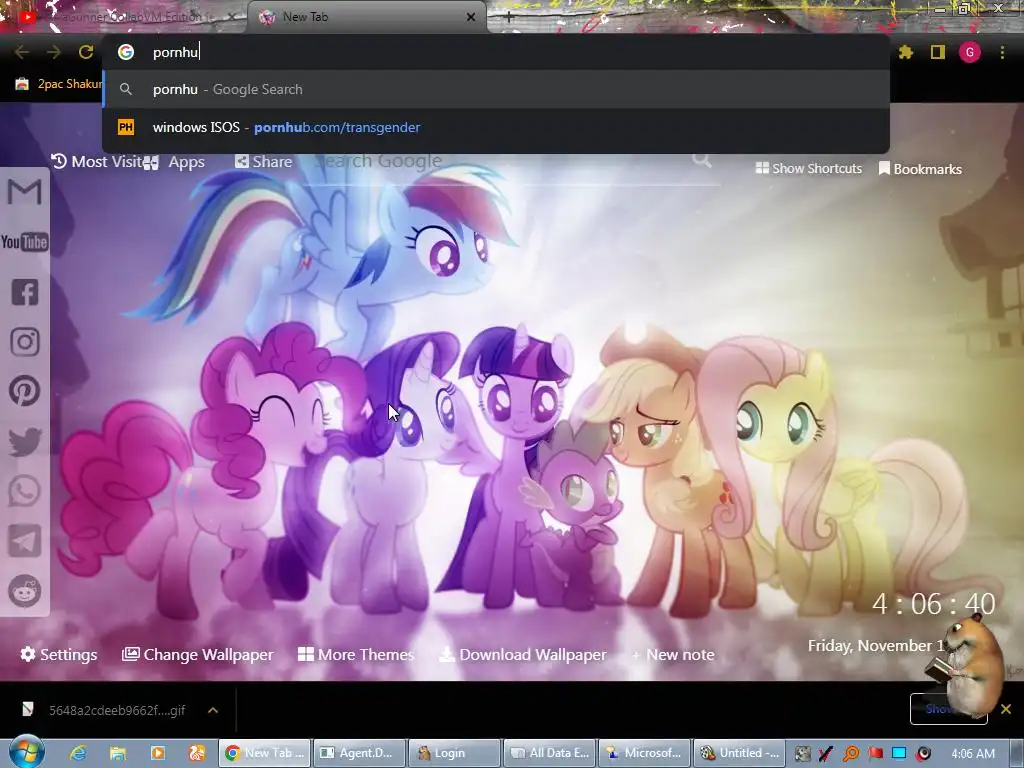Click the Show all downloads button

tap(948, 709)
